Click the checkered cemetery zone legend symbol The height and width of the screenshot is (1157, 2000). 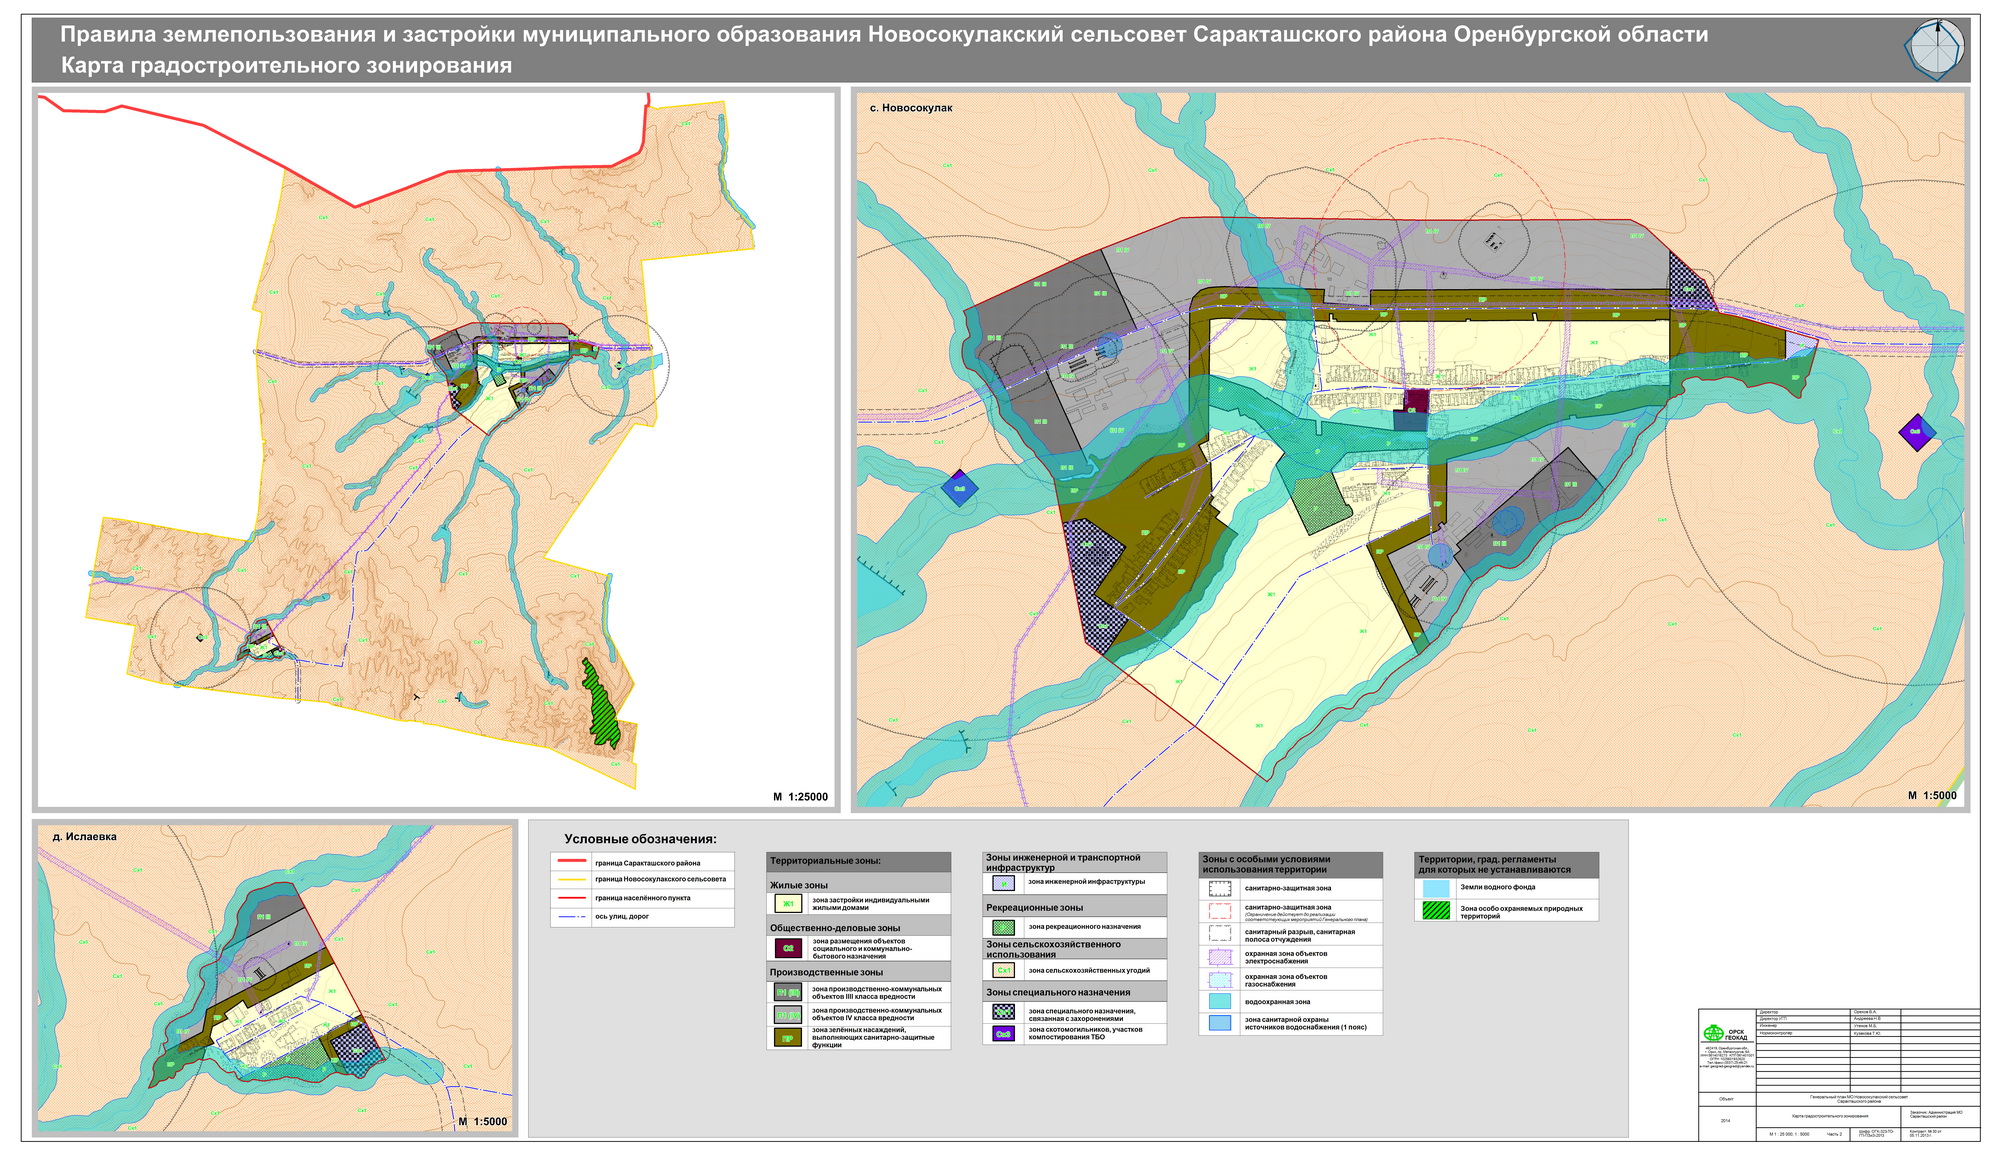1003,1012
